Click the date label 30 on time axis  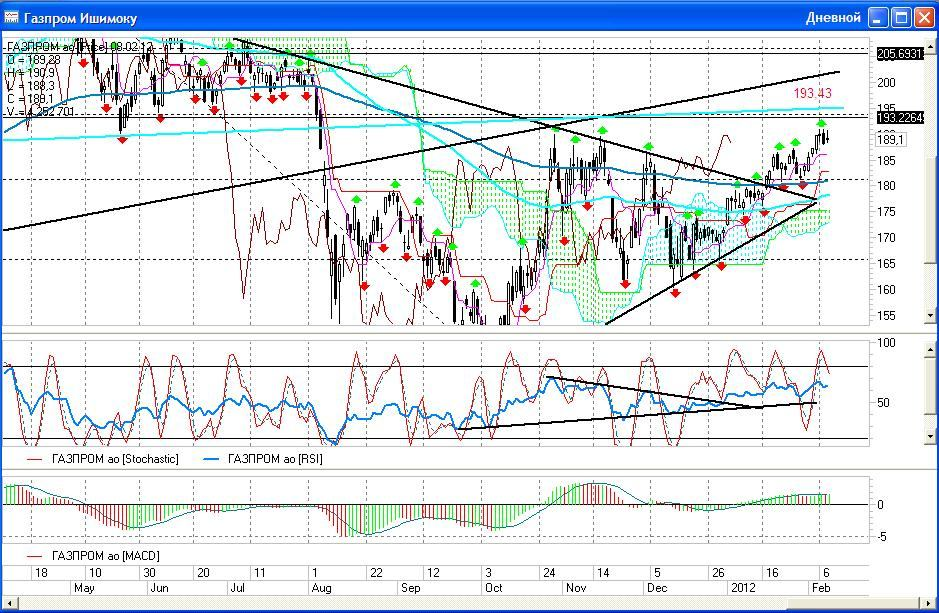coord(150,573)
